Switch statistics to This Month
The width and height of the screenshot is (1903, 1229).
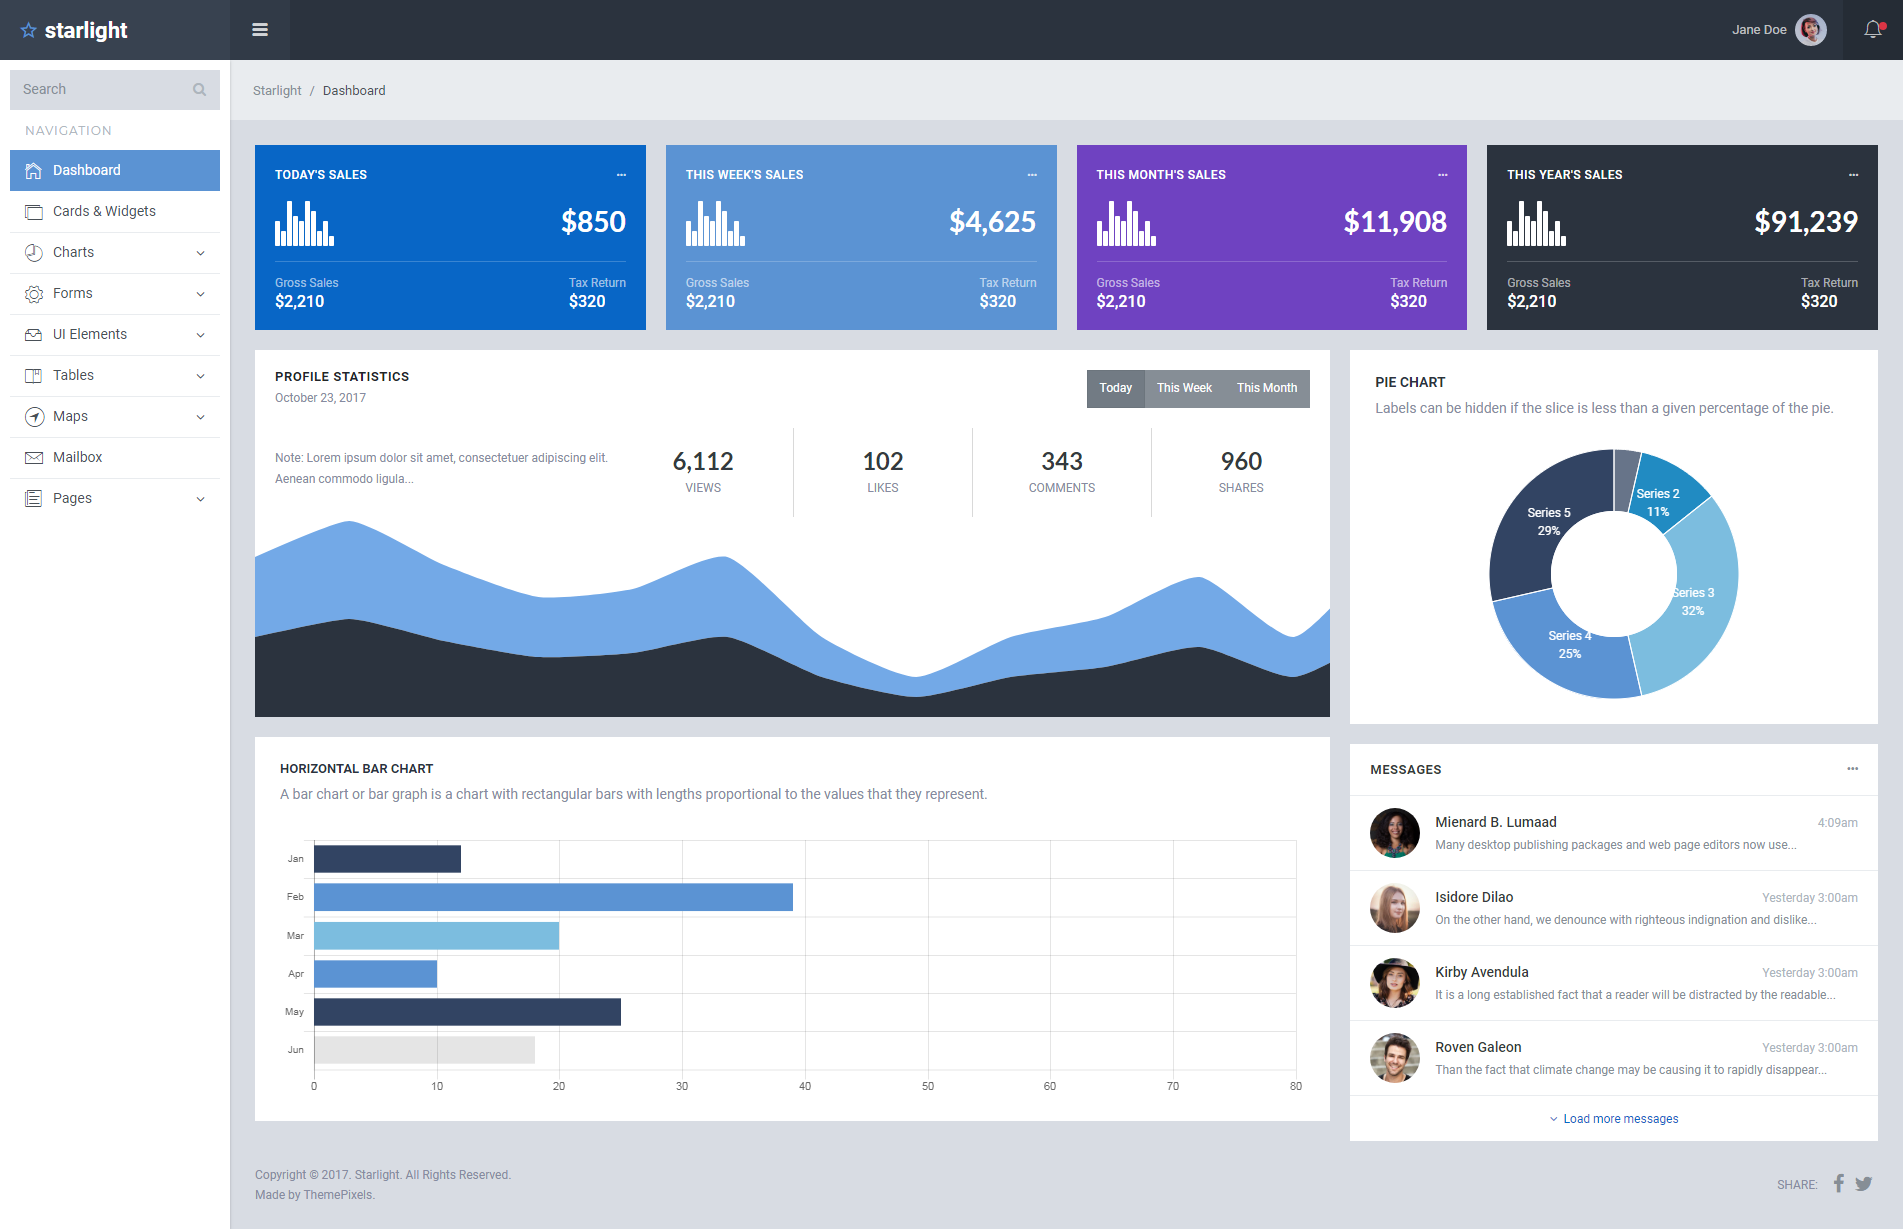tap(1267, 389)
